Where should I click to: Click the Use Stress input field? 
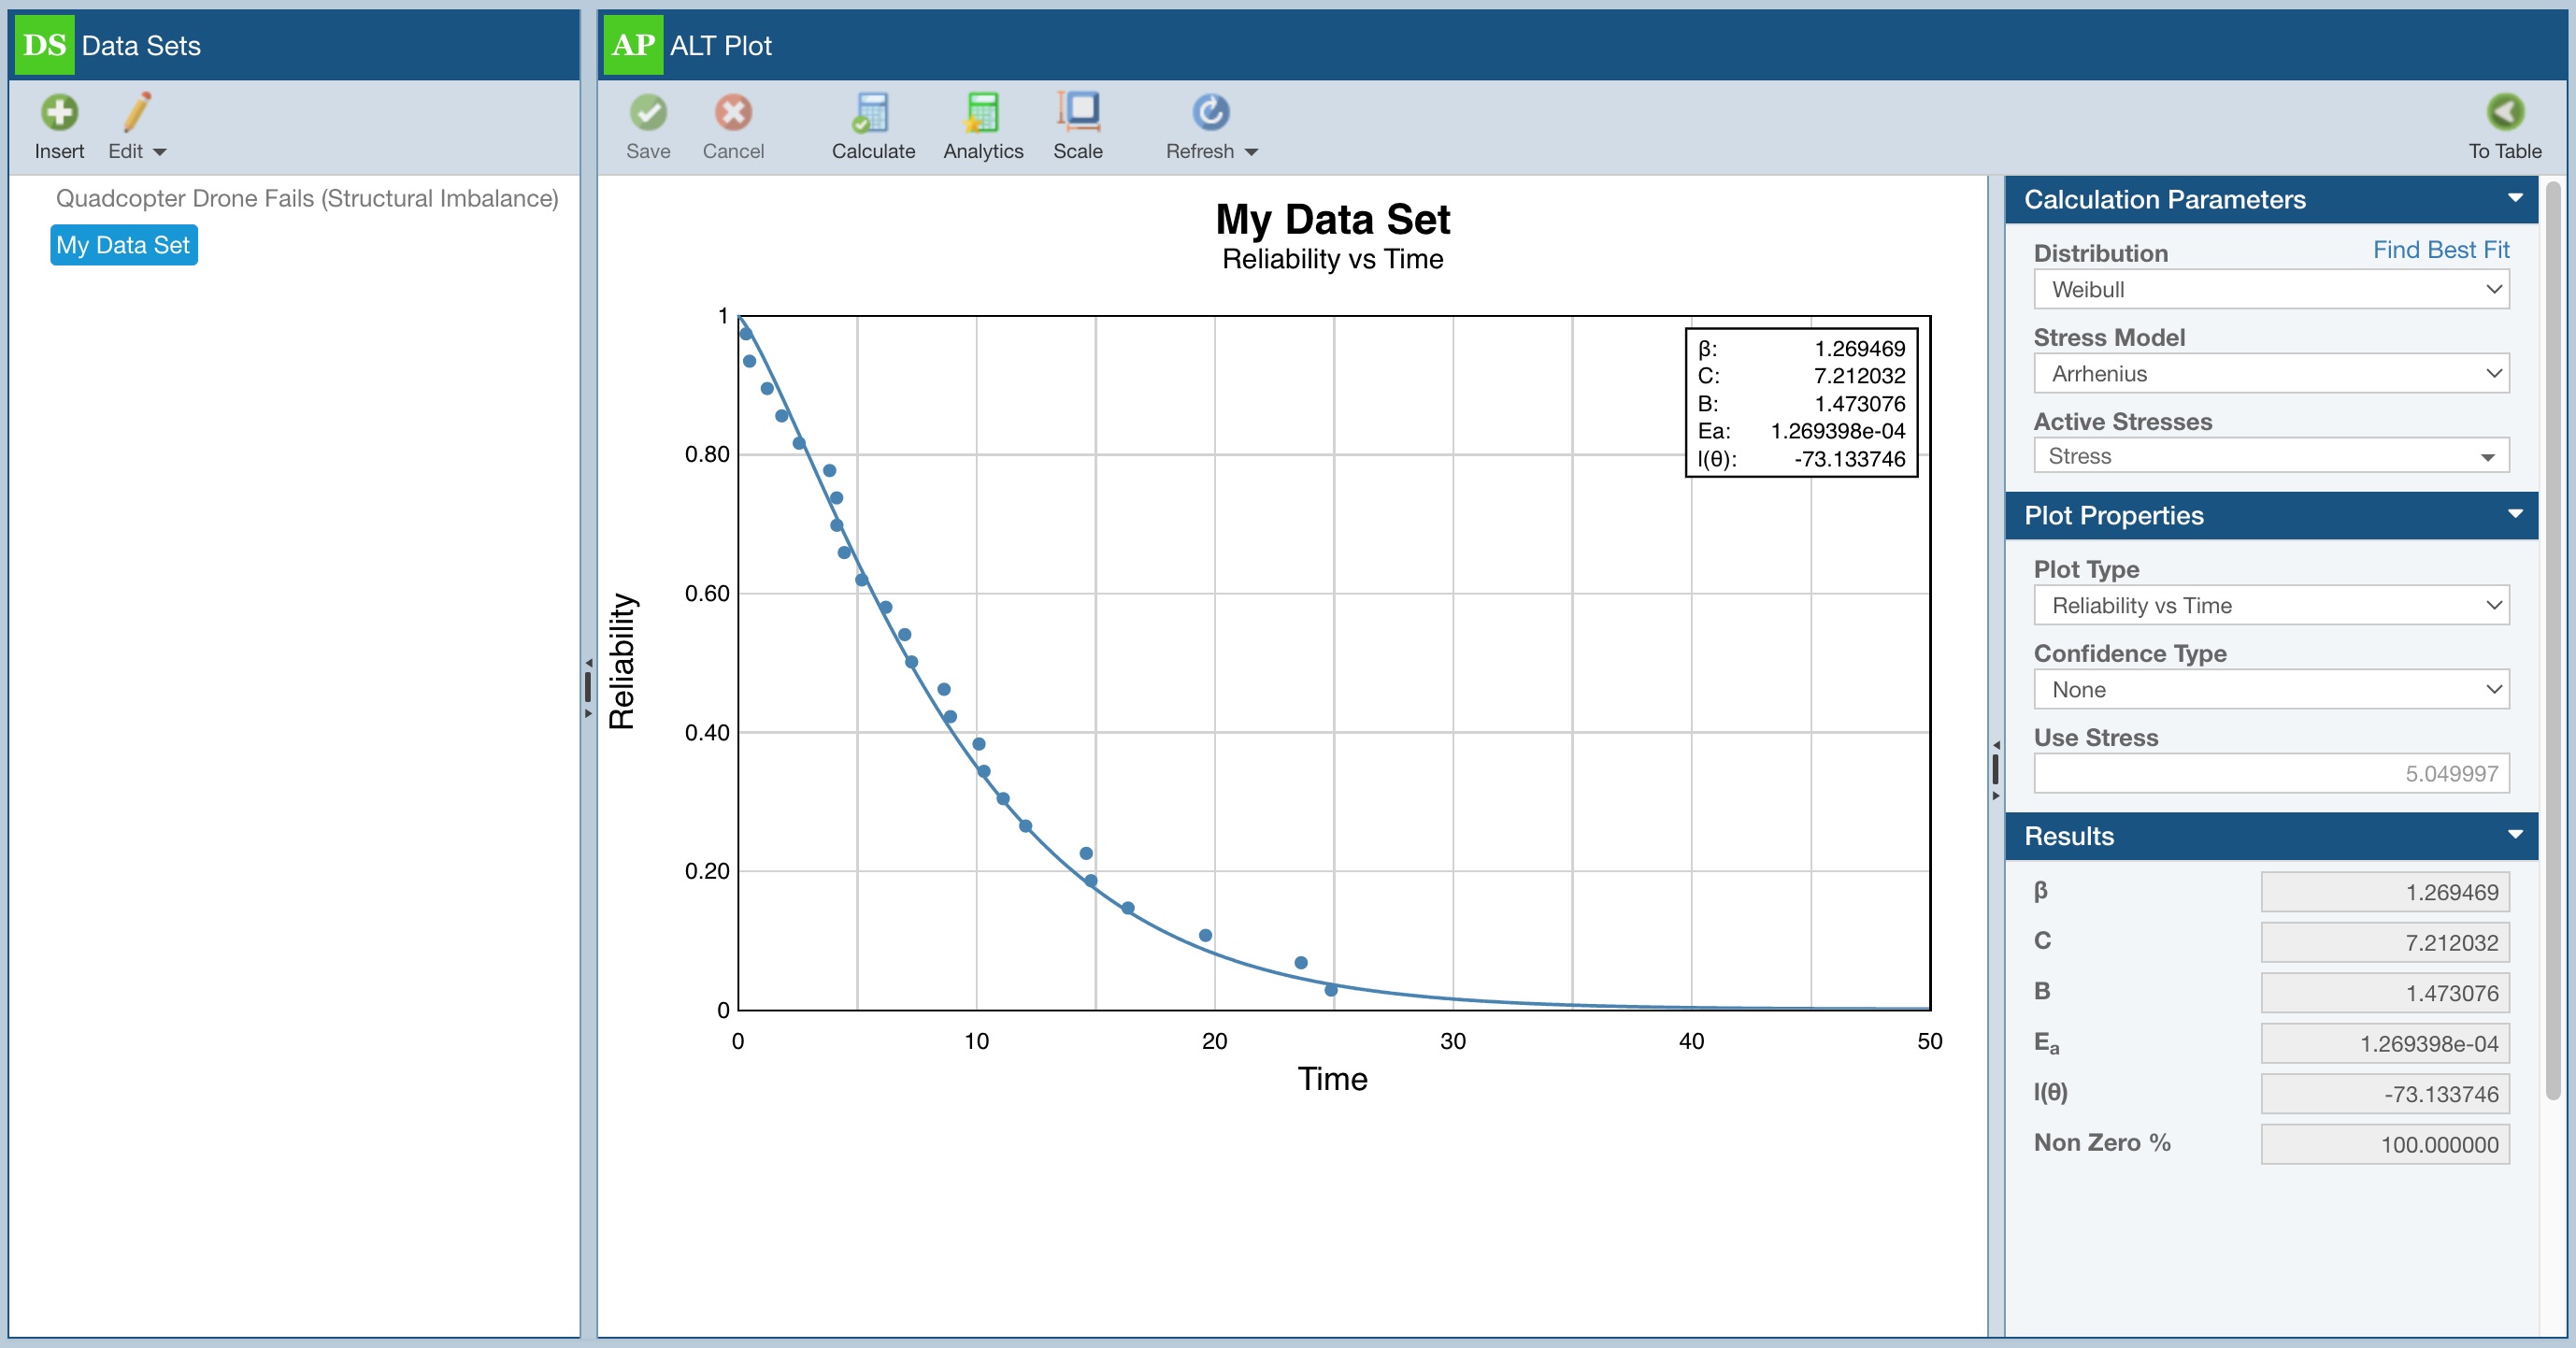pos(2270,774)
